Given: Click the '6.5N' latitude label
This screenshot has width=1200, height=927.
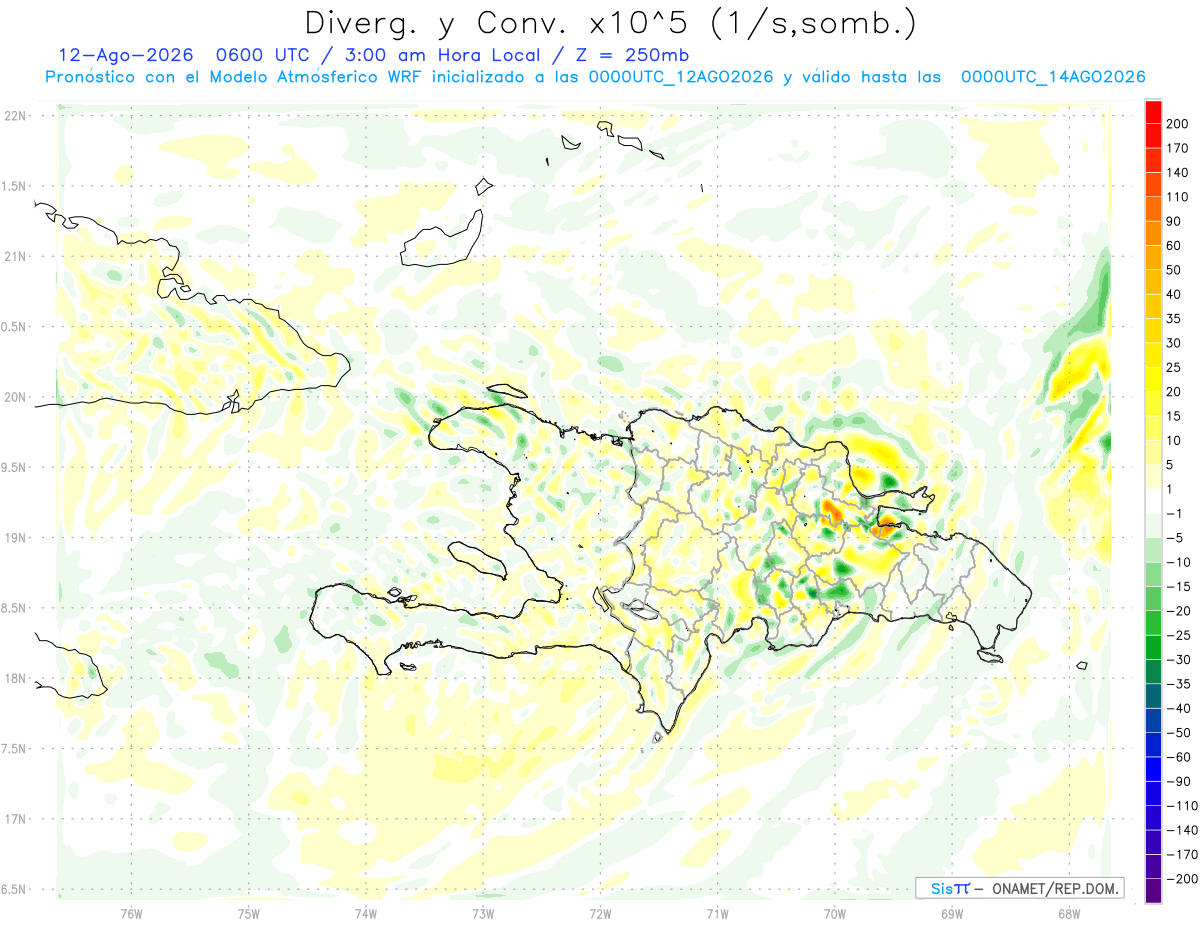Looking at the screenshot, I should pos(14,889).
